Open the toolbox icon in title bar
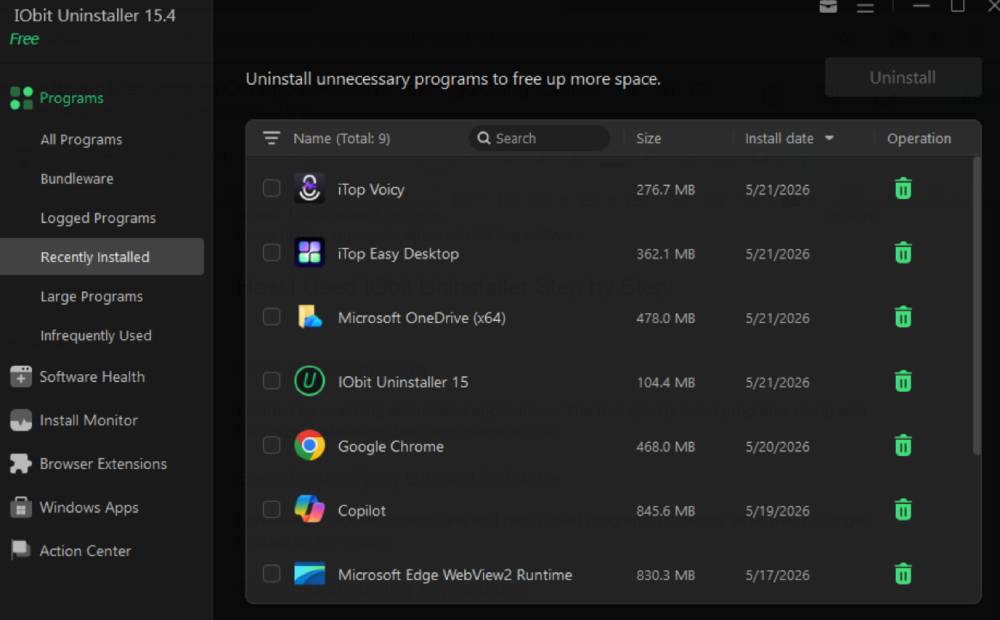The image size is (1000, 620). point(828,6)
